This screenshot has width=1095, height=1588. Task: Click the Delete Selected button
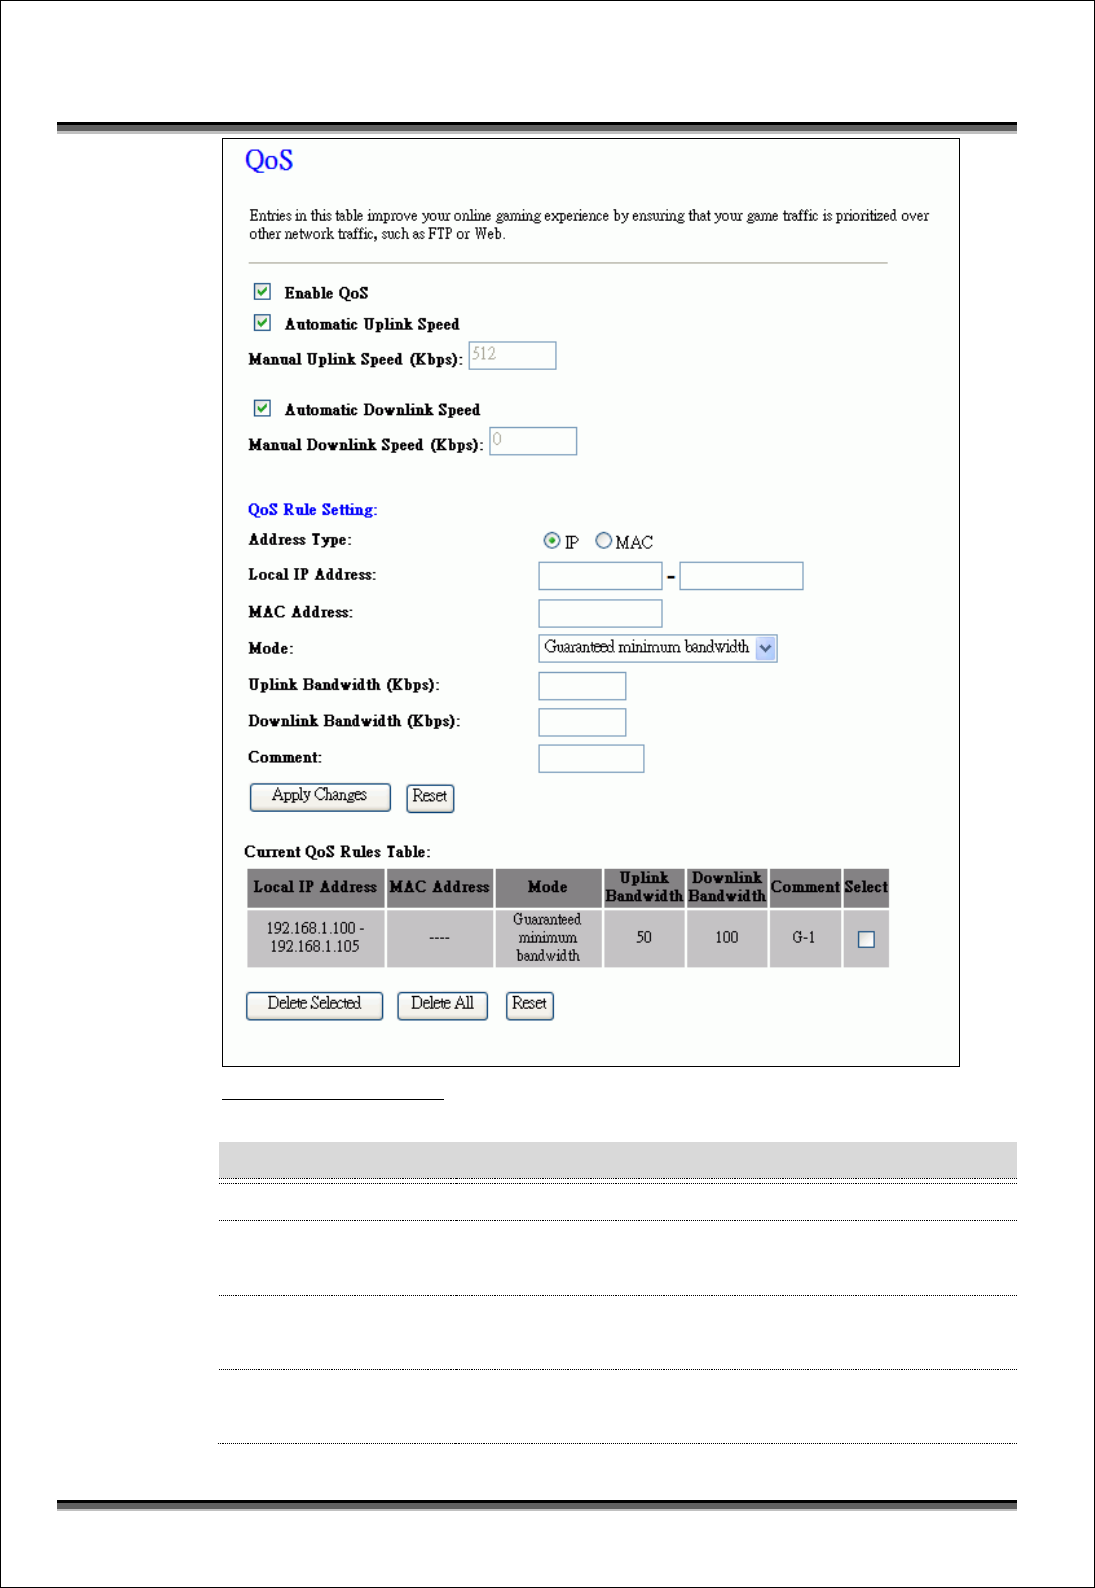tap(314, 1005)
